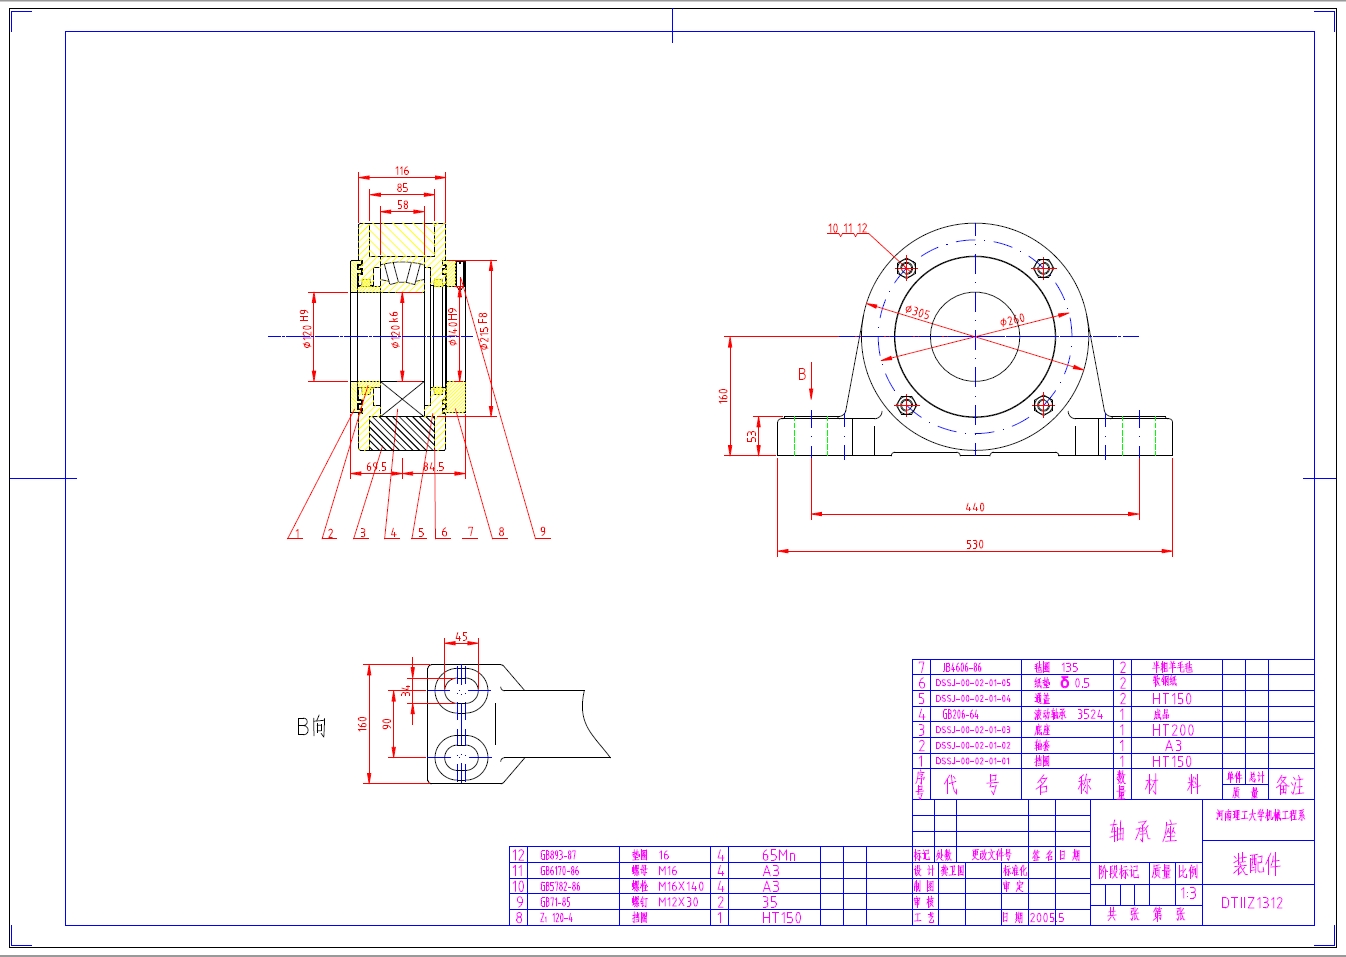Click the '530' overall width dimension
The height and width of the screenshot is (957, 1346).
[x=974, y=544]
